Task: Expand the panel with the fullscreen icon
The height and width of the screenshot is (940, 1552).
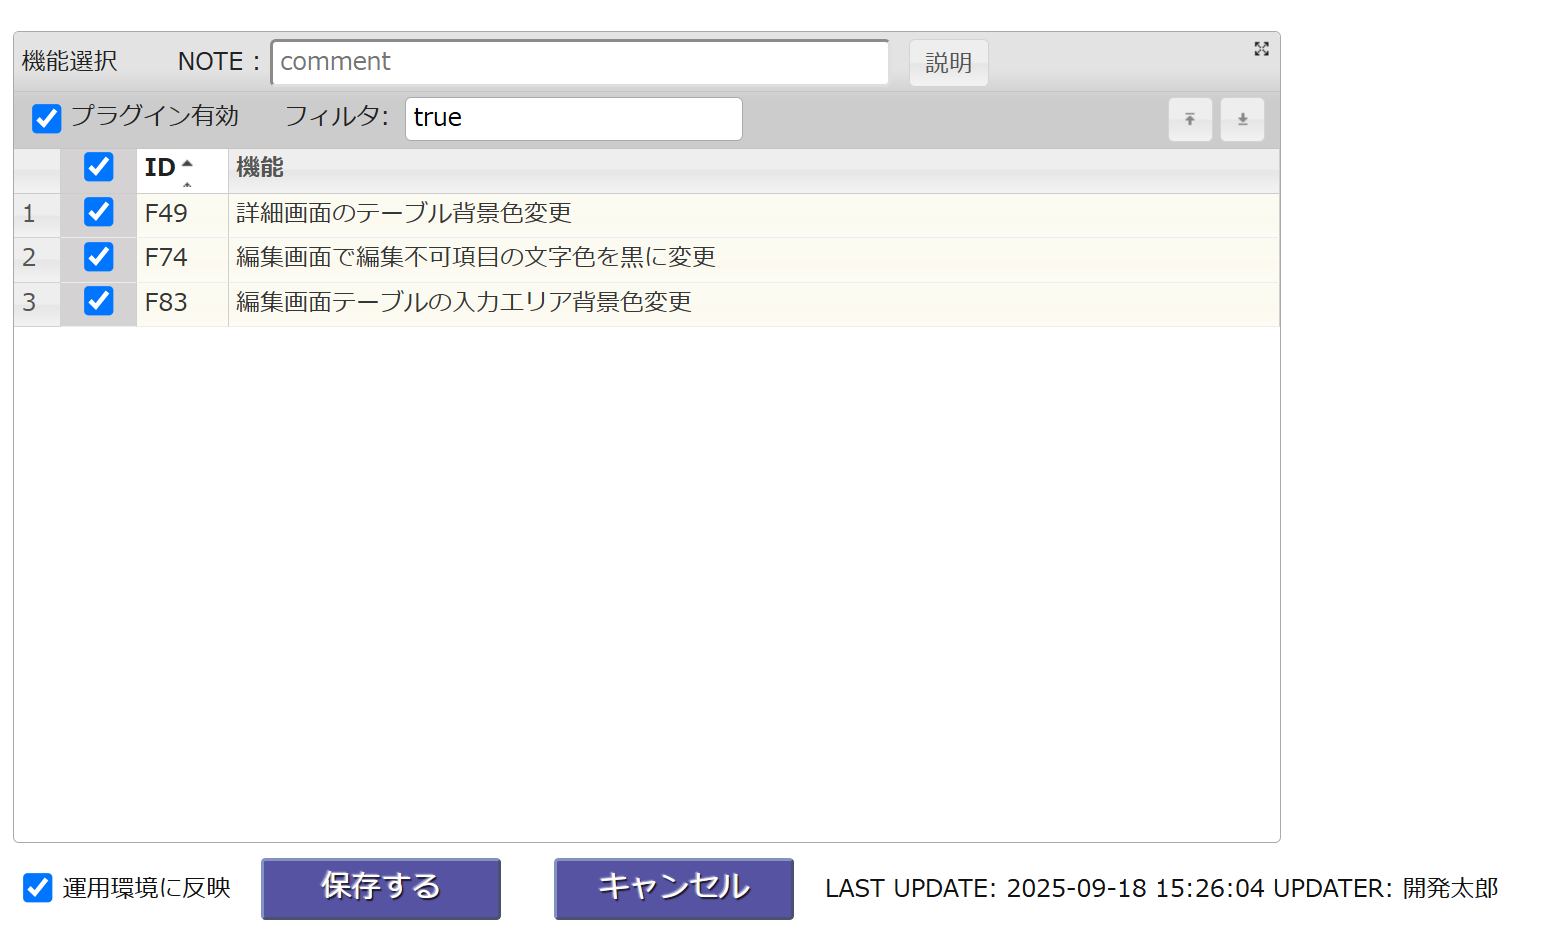Action: pyautogui.click(x=1261, y=49)
